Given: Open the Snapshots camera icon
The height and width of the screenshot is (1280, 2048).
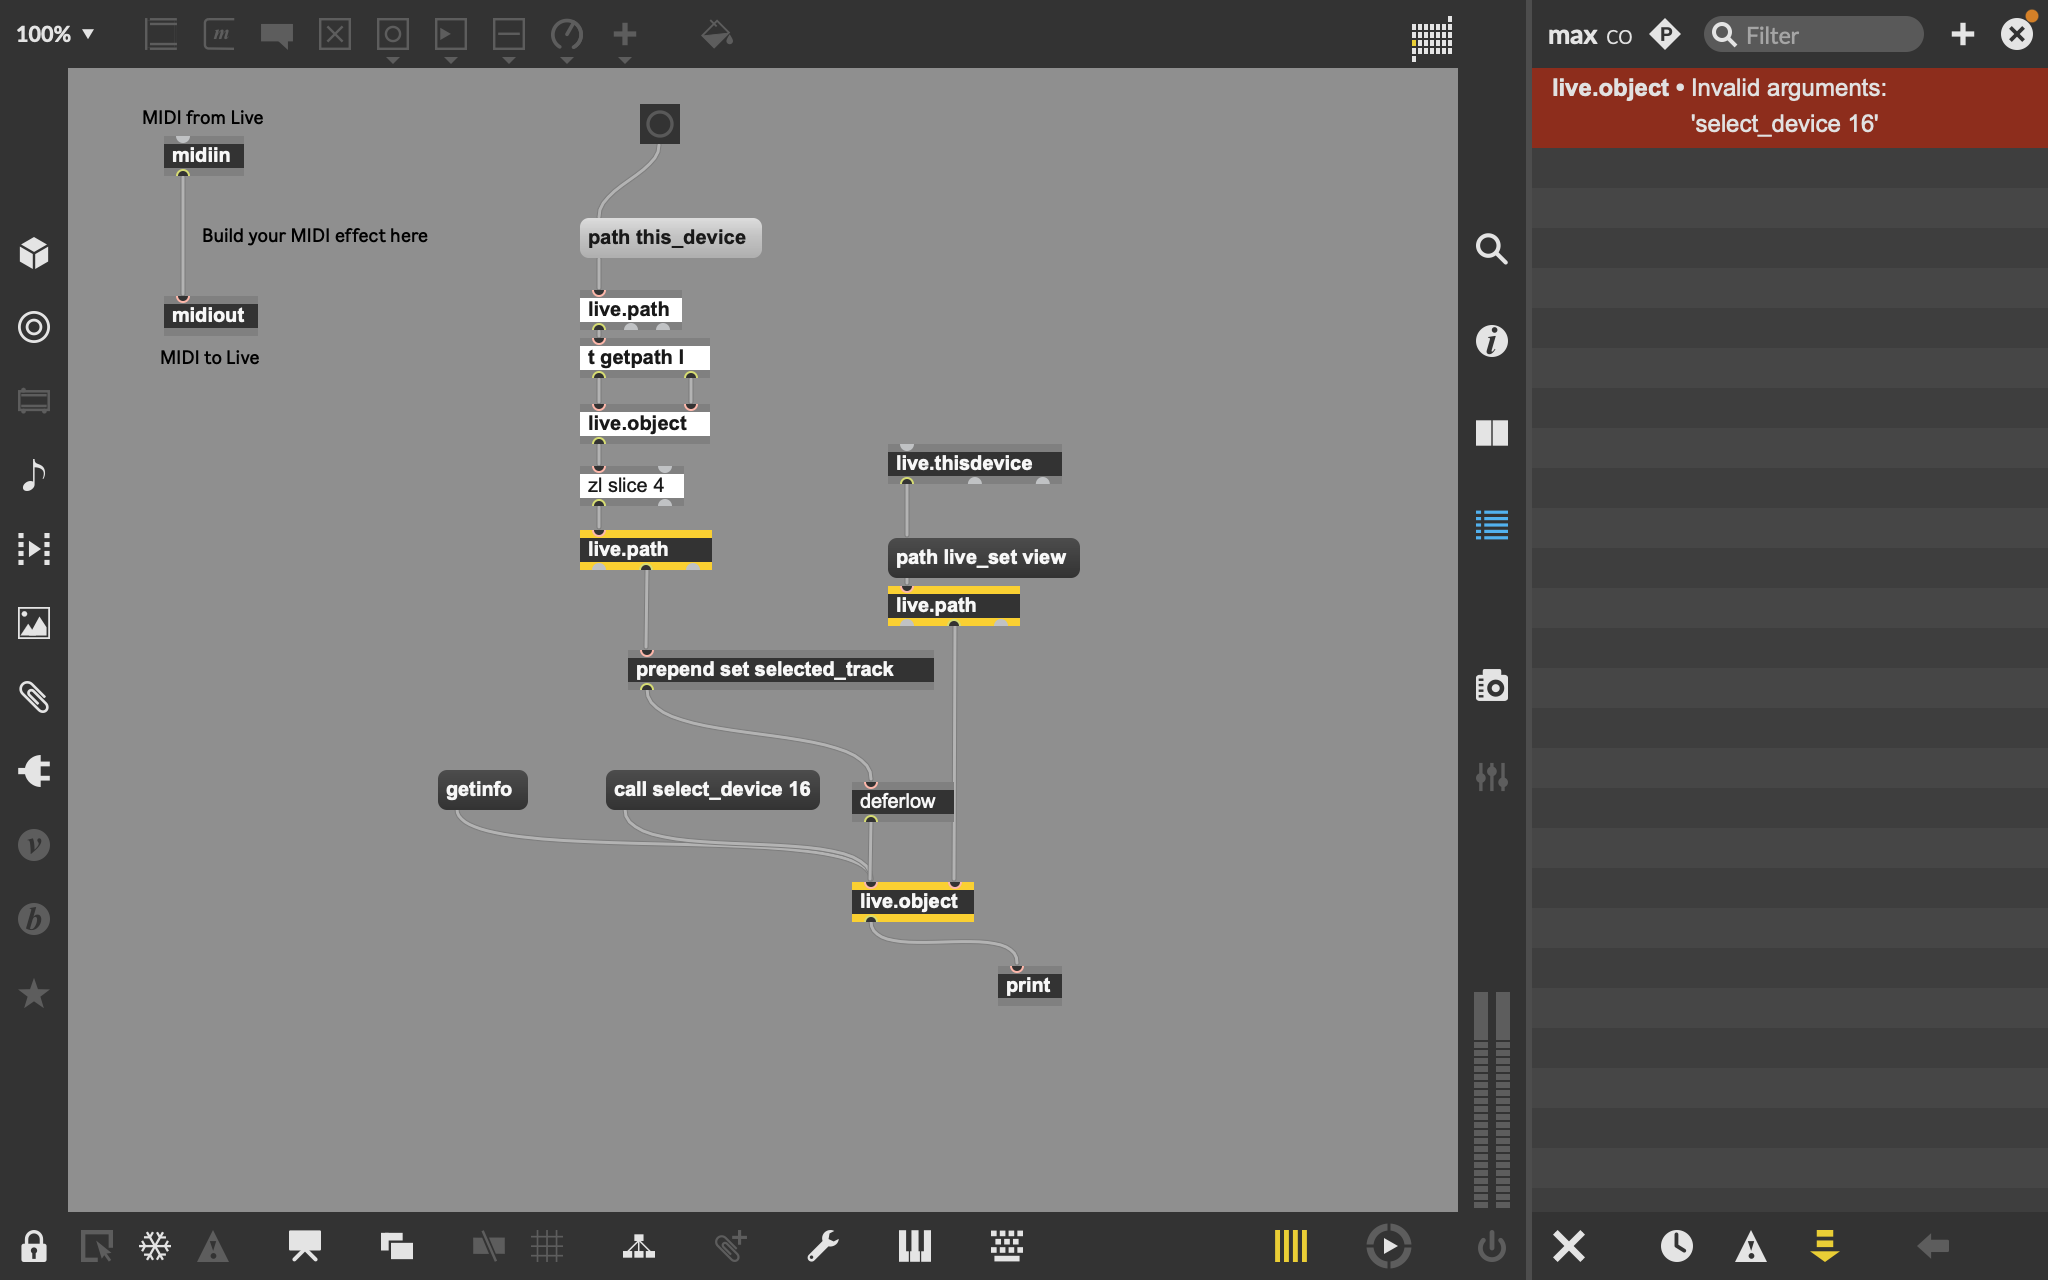Looking at the screenshot, I should pyautogui.click(x=1491, y=686).
